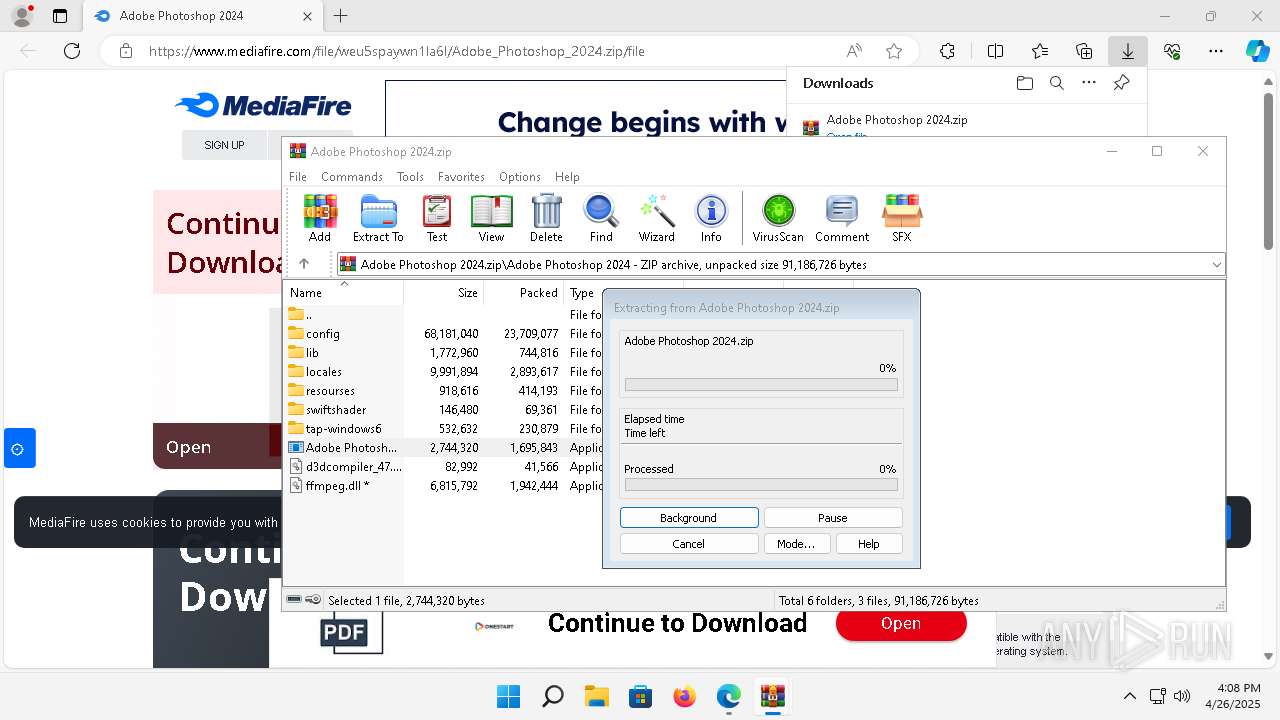Click the MediaFire logo
The width and height of the screenshot is (1280, 720).
[x=263, y=105]
